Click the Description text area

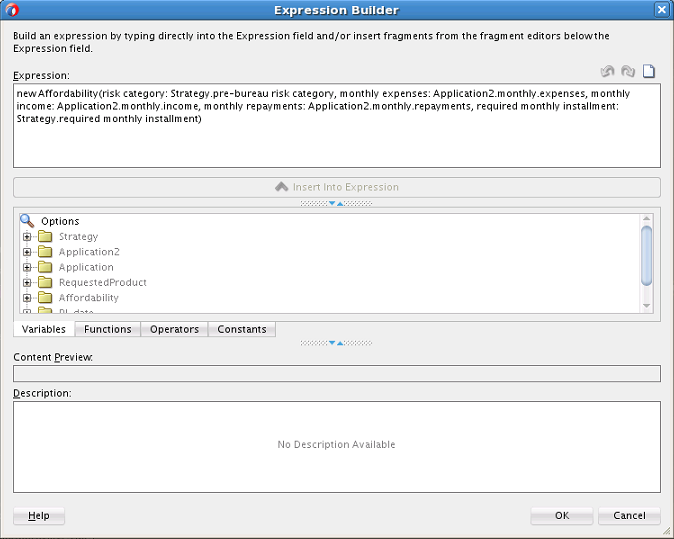[337, 447]
